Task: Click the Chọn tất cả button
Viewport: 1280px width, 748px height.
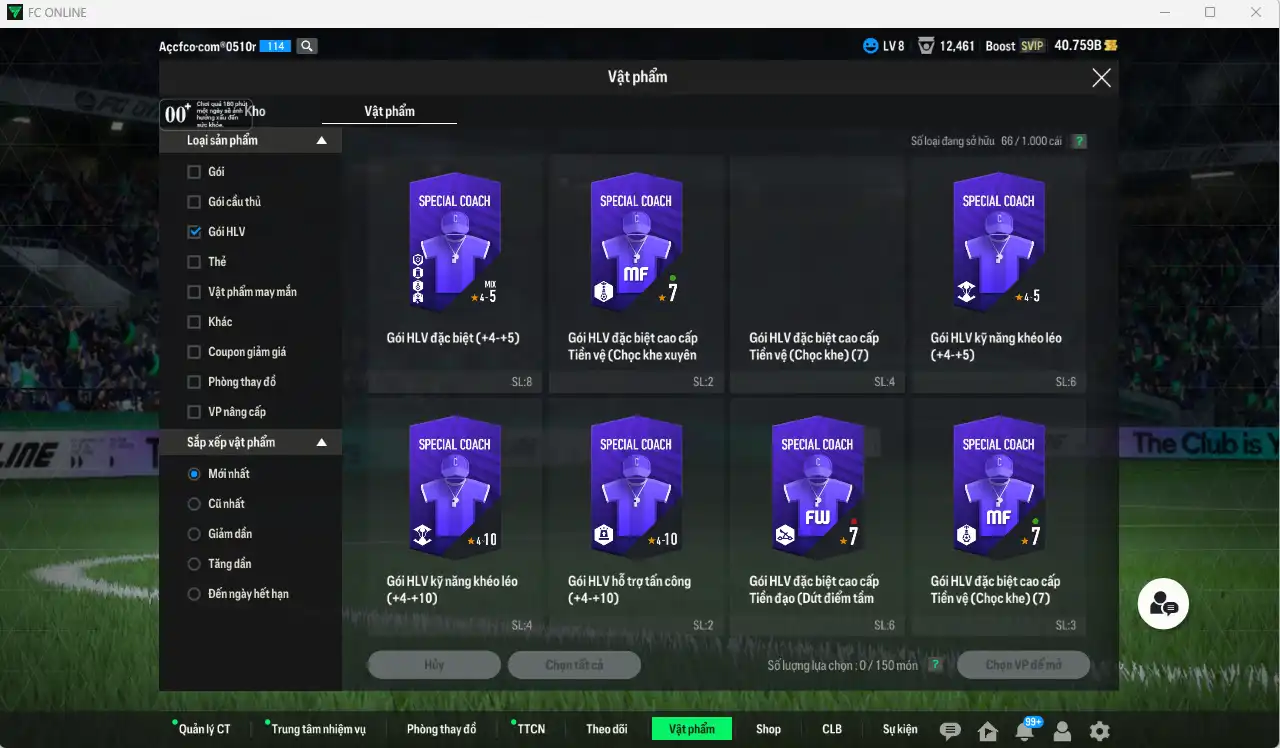Action: point(574,665)
